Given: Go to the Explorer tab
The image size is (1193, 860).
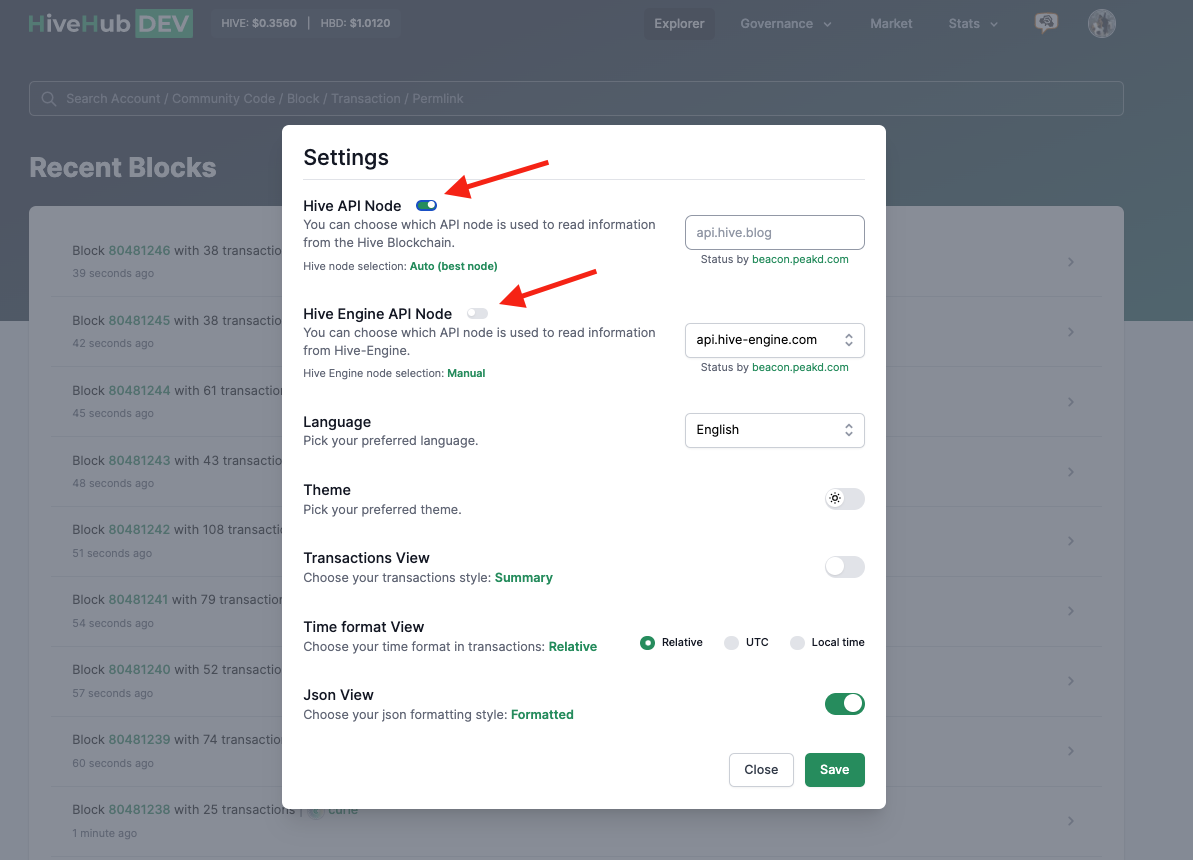Looking at the screenshot, I should point(679,24).
